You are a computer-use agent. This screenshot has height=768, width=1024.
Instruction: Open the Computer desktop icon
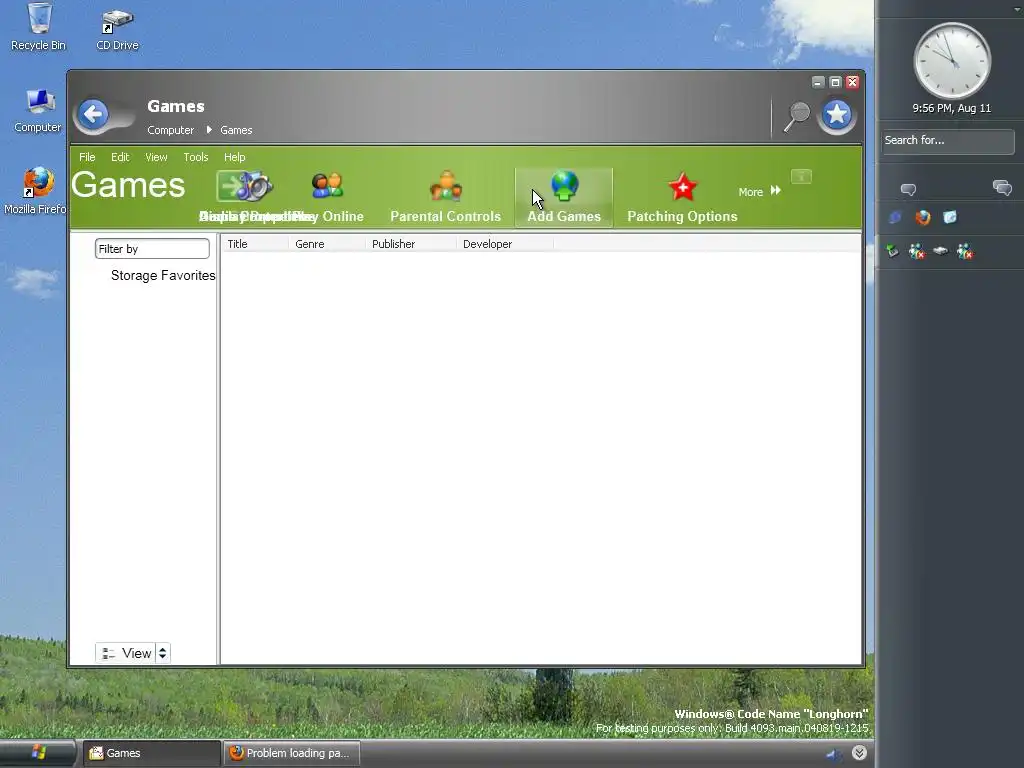click(38, 110)
